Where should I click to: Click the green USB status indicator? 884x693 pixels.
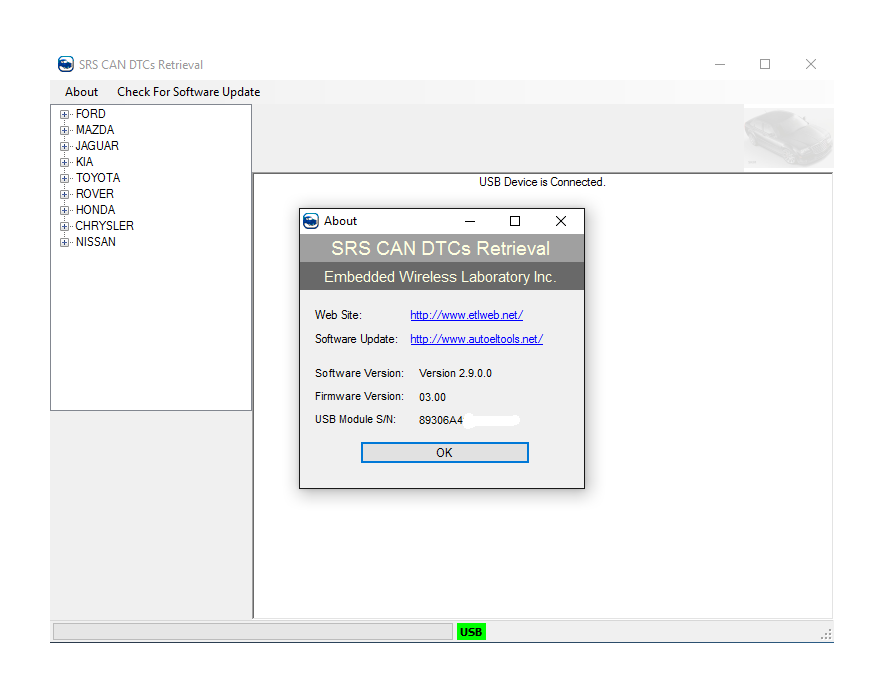point(471,632)
